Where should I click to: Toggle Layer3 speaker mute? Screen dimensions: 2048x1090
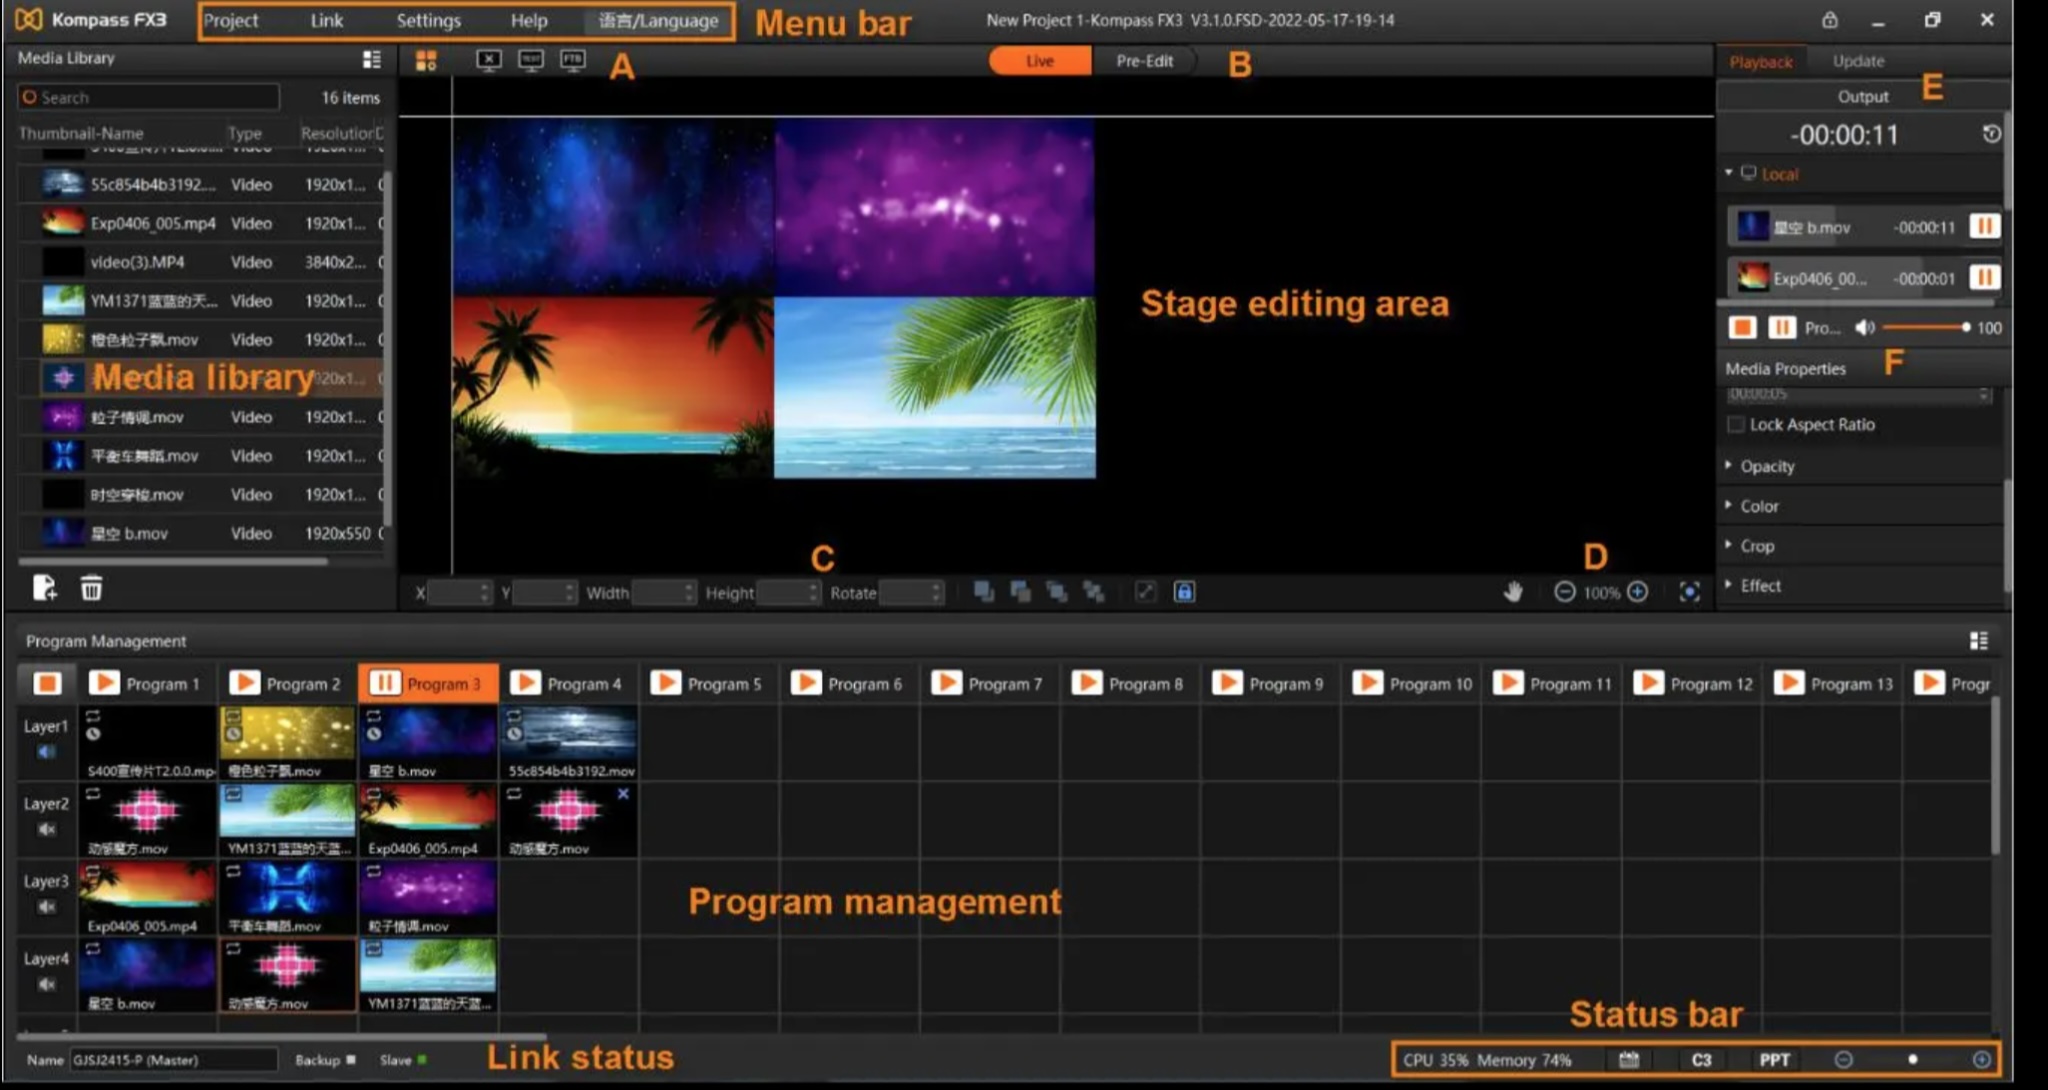pyautogui.click(x=46, y=907)
